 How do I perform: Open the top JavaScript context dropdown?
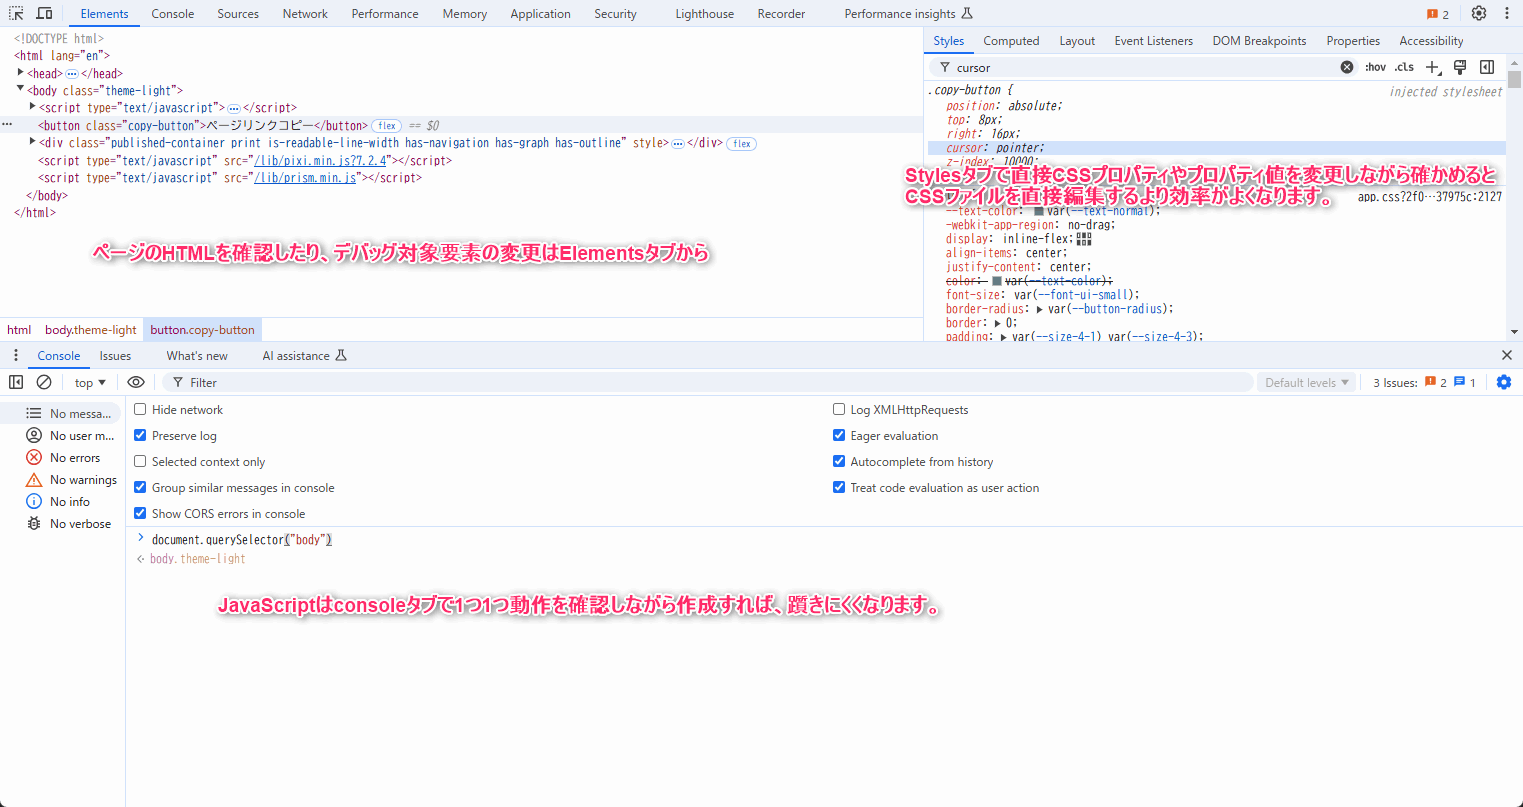[90, 382]
